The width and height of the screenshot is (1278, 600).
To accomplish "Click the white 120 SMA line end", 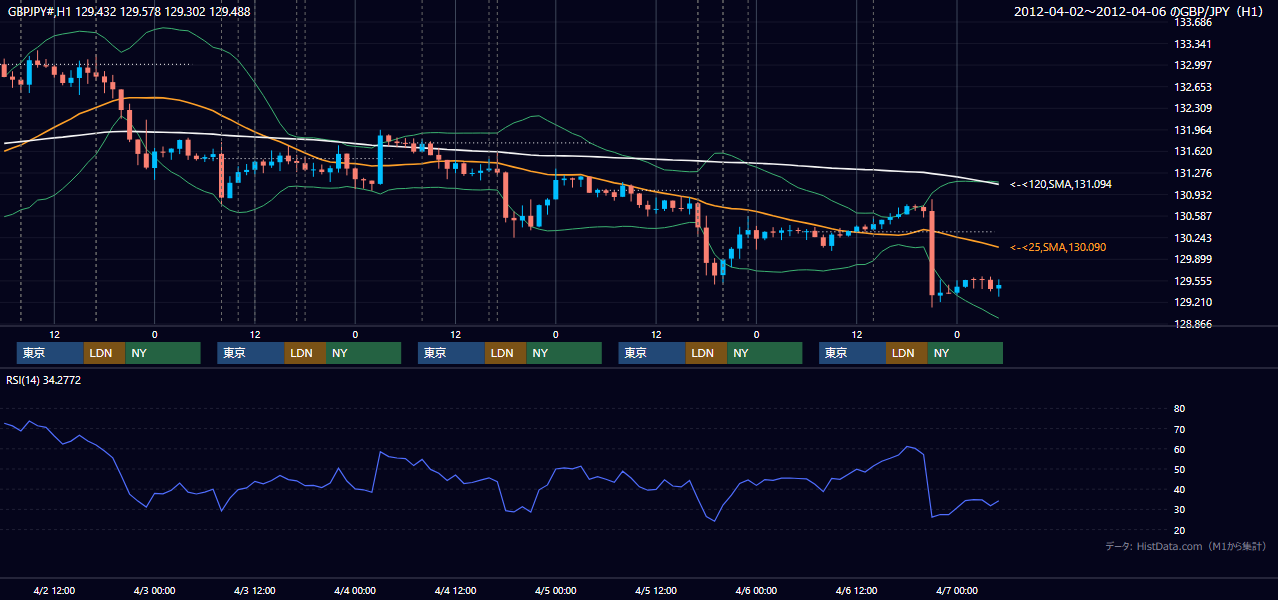I will click(997, 183).
